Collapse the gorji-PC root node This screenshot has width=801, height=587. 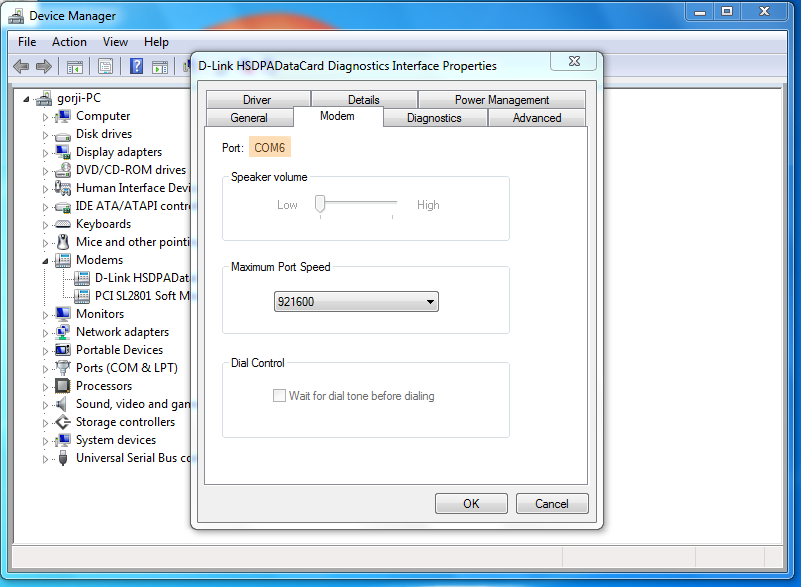tap(27, 99)
